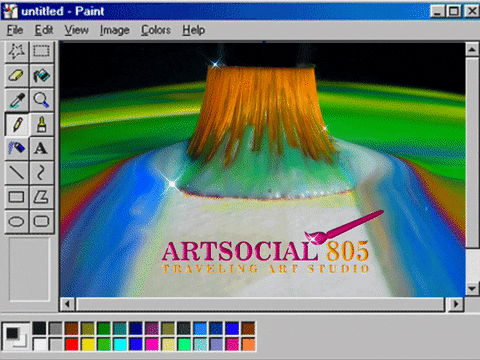Switch to the Brush tool
This screenshot has height=360, width=480.
[x=41, y=124]
